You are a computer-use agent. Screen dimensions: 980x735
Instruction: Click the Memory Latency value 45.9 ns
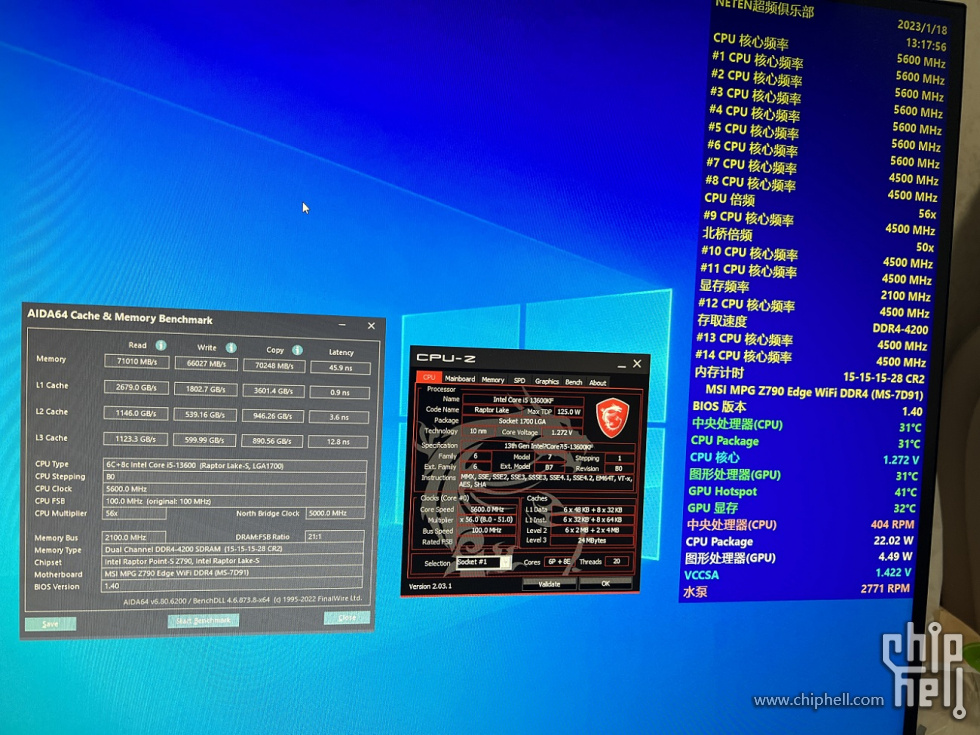[x=340, y=368]
